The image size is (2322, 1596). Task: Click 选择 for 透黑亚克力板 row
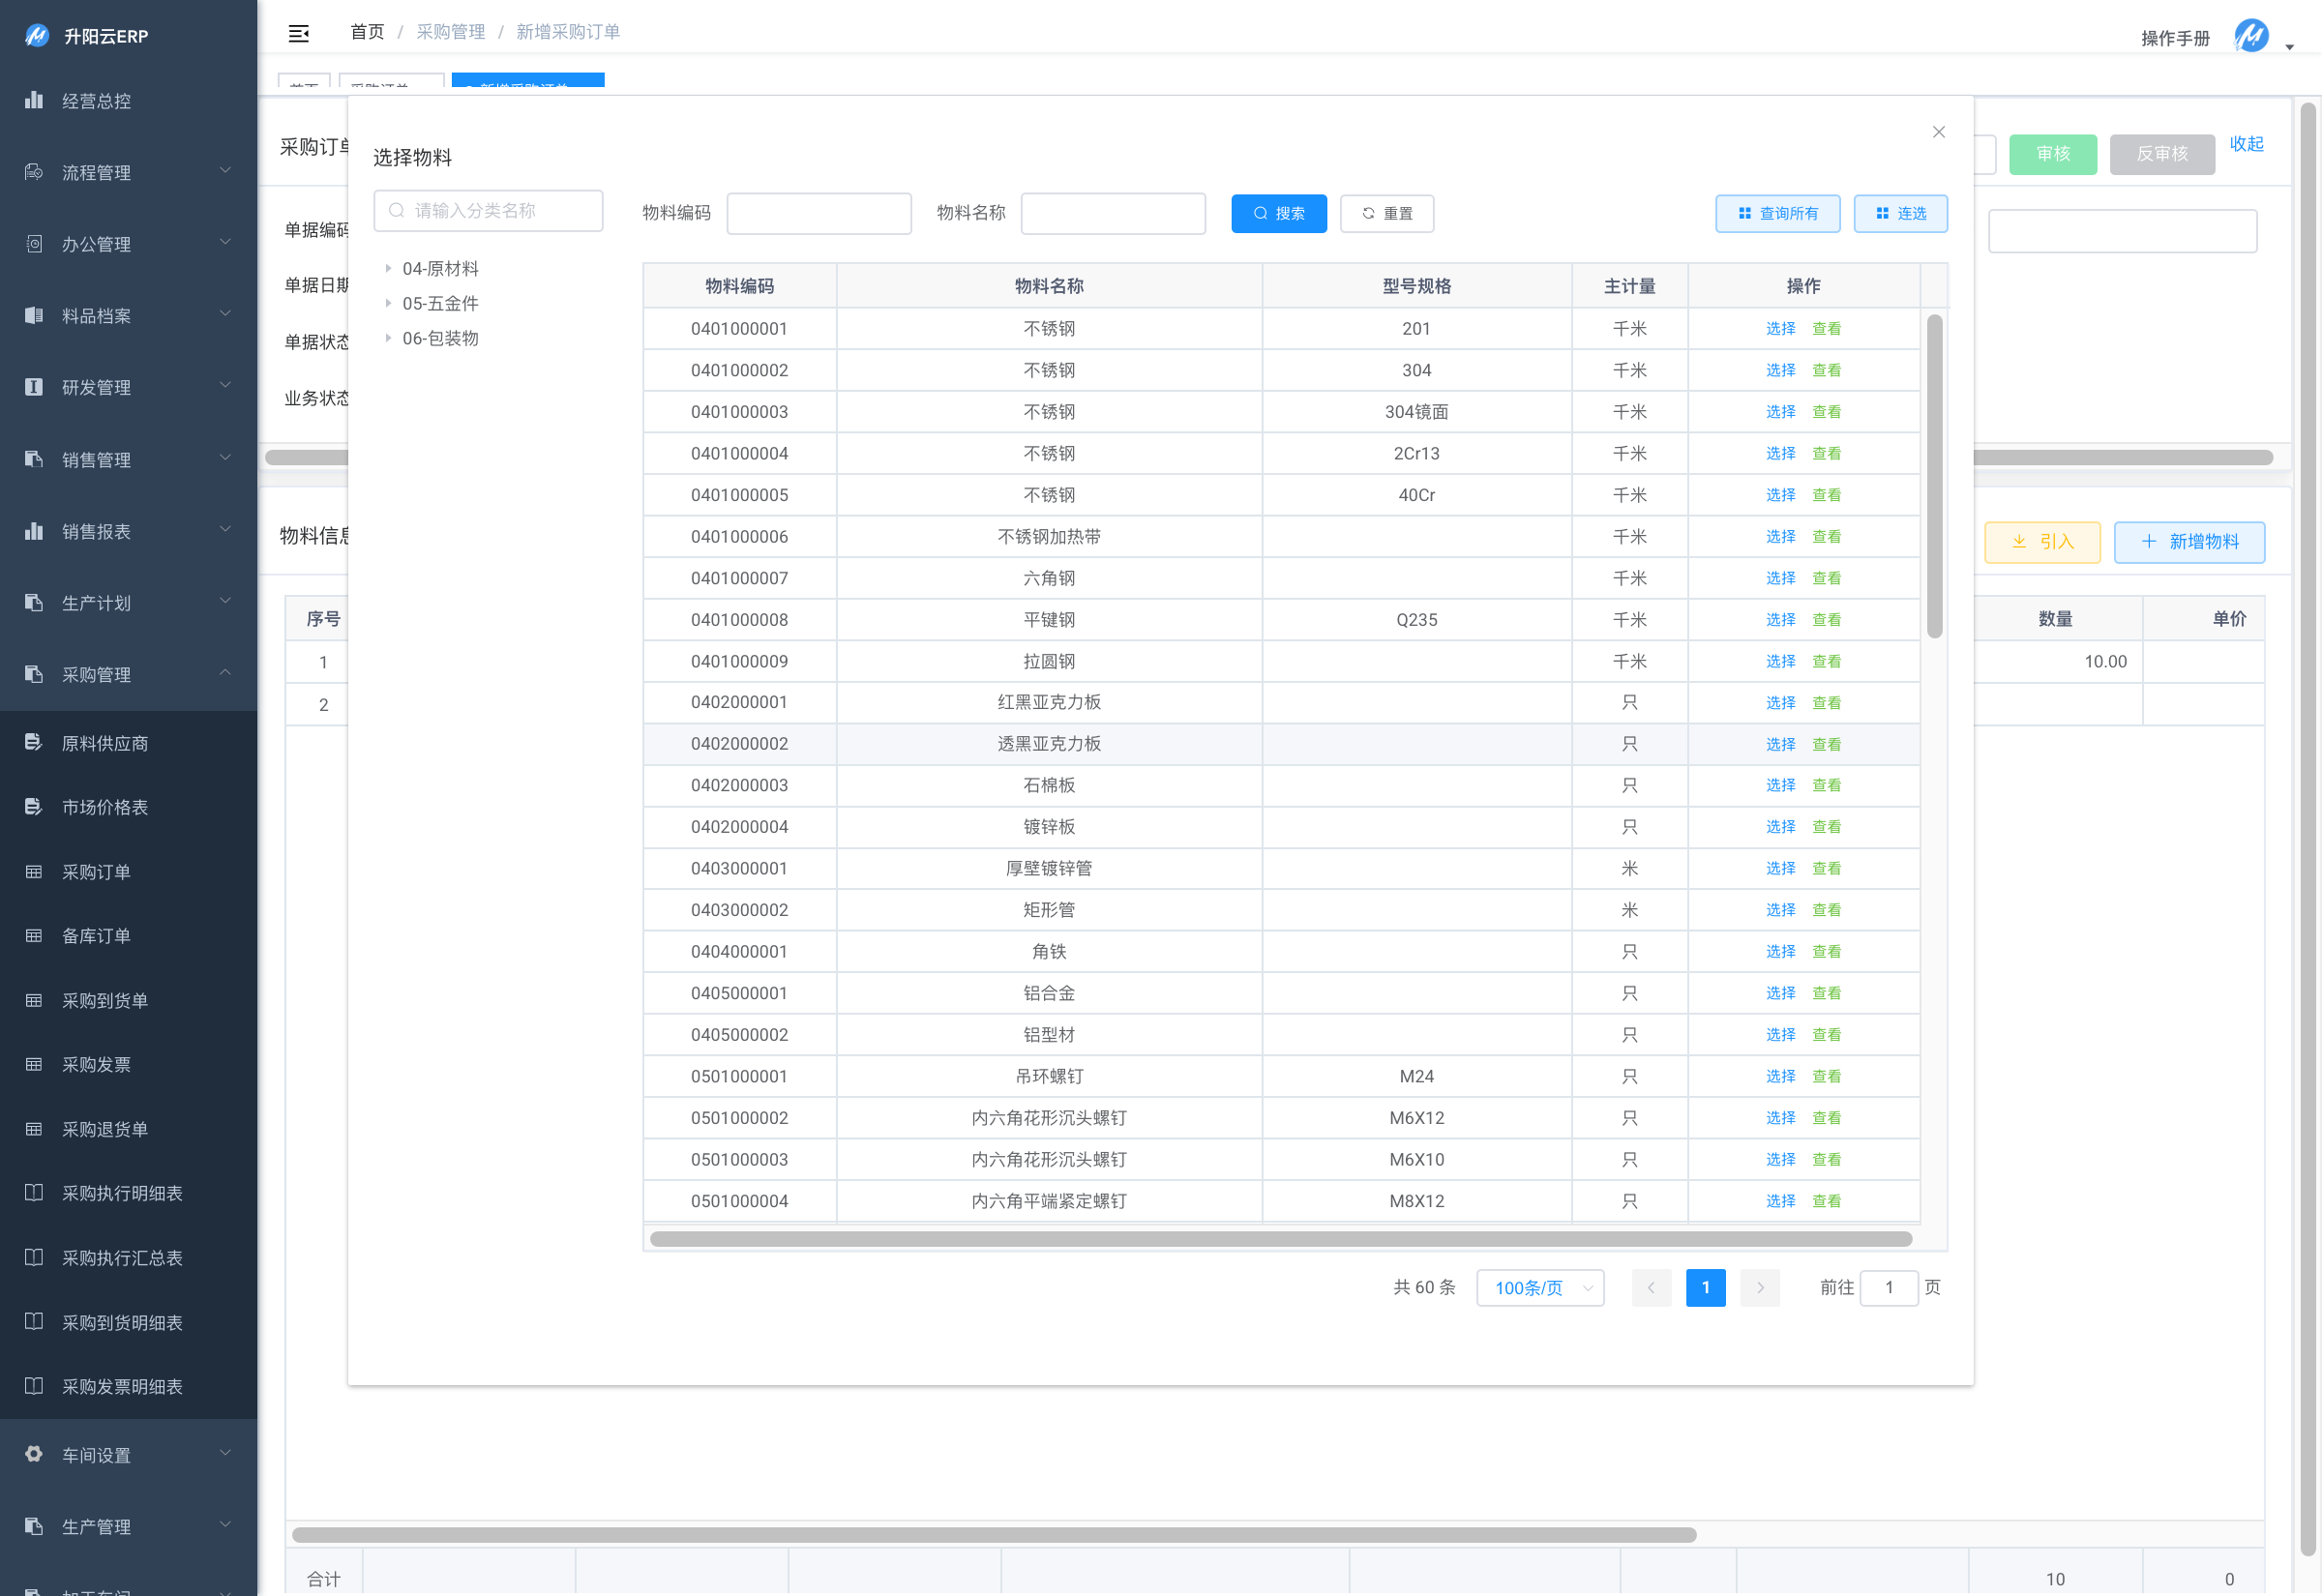(x=1780, y=744)
